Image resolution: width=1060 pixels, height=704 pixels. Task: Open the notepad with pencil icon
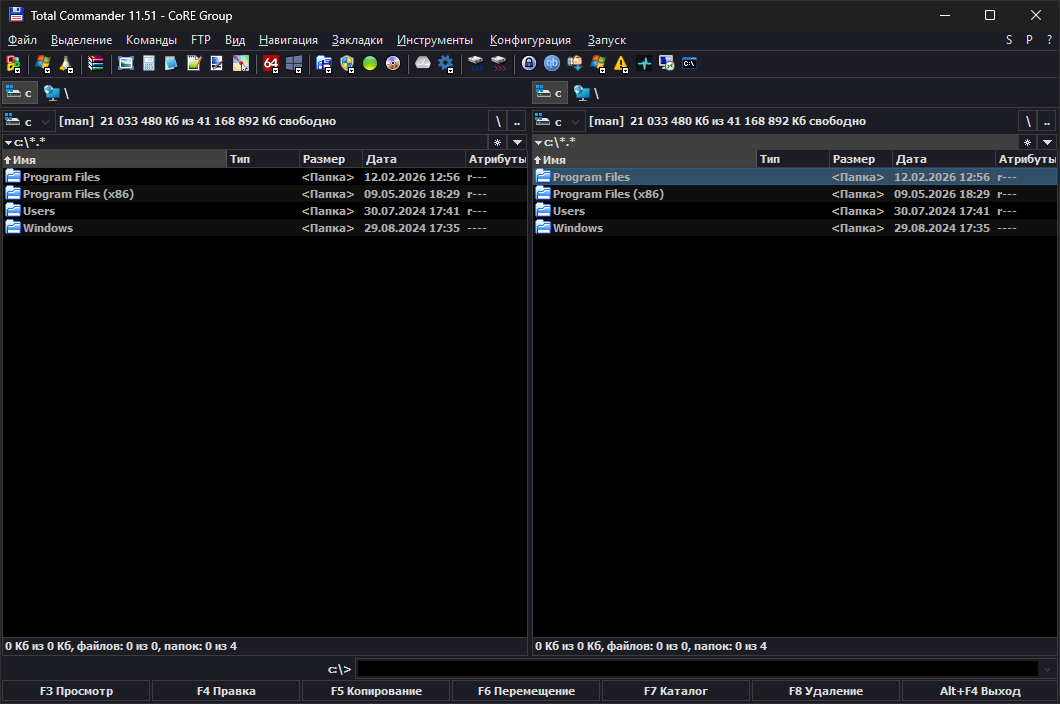pyautogui.click(x=194, y=64)
